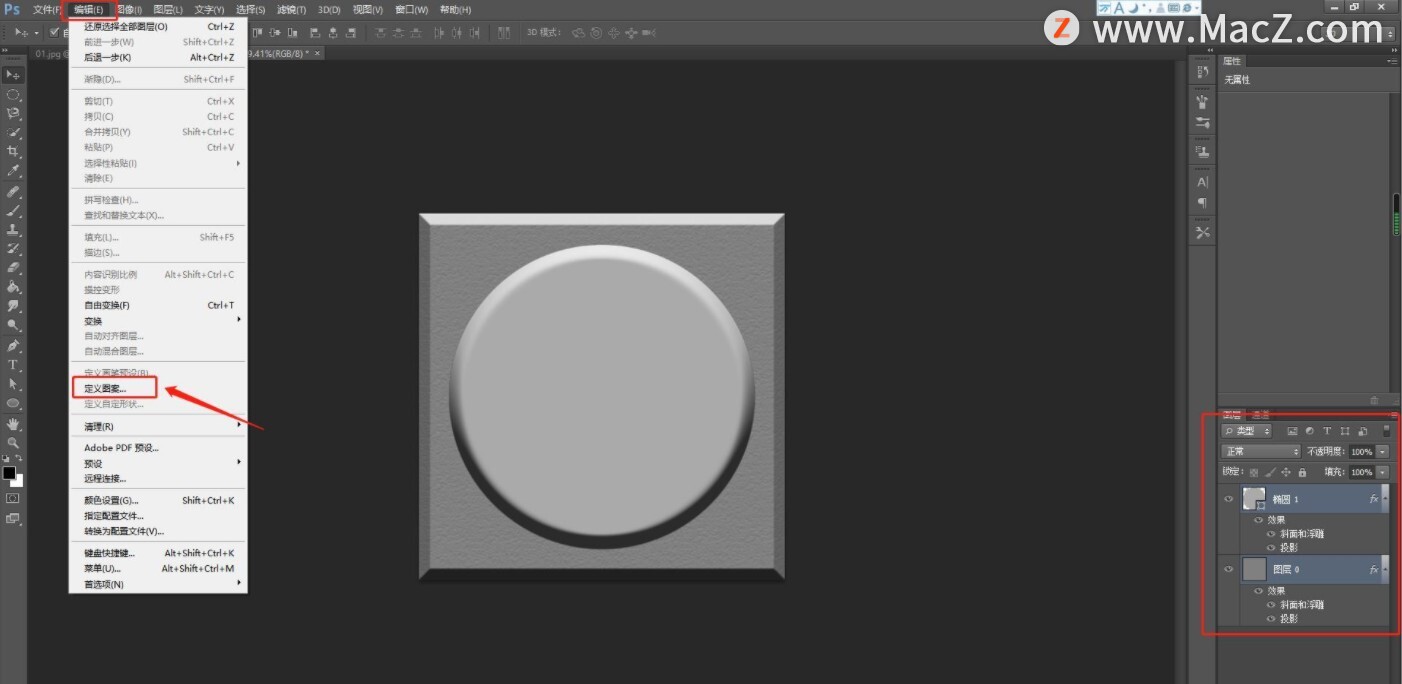Viewport: 1402px width, 684px height.
Task: Select the Pen tool
Action: tap(13, 345)
